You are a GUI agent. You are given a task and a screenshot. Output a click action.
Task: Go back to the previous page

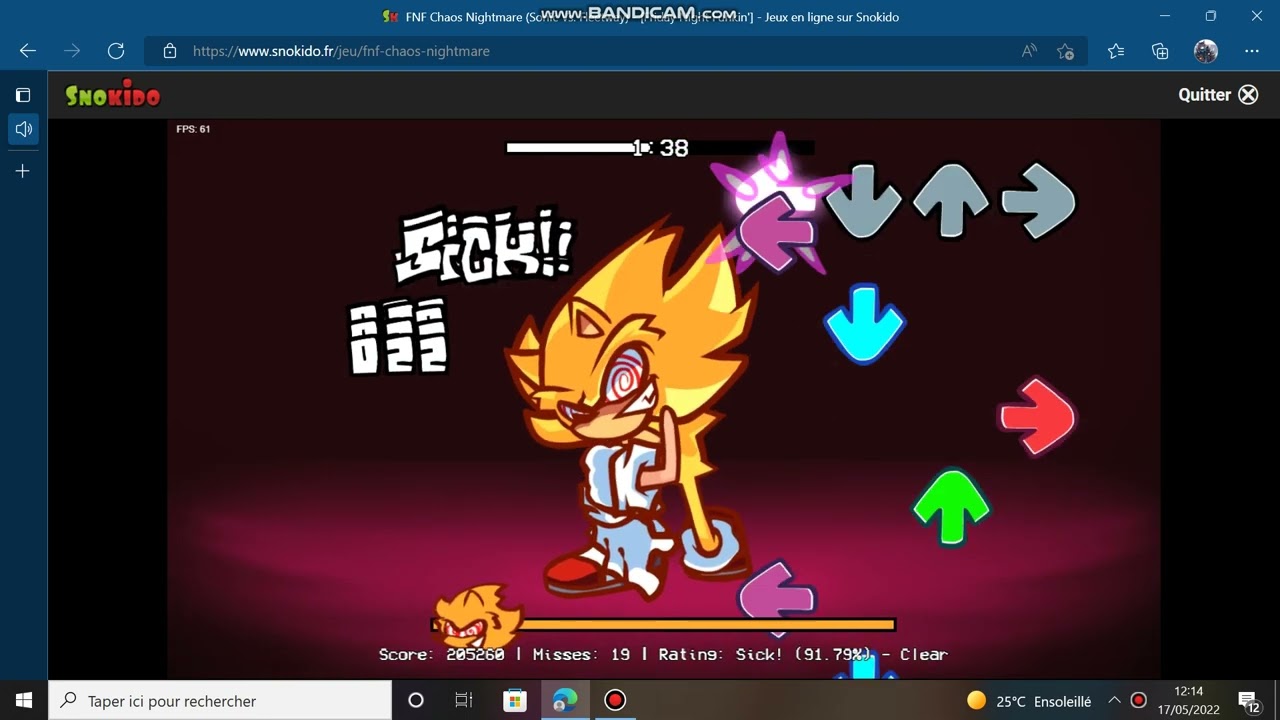click(x=28, y=51)
